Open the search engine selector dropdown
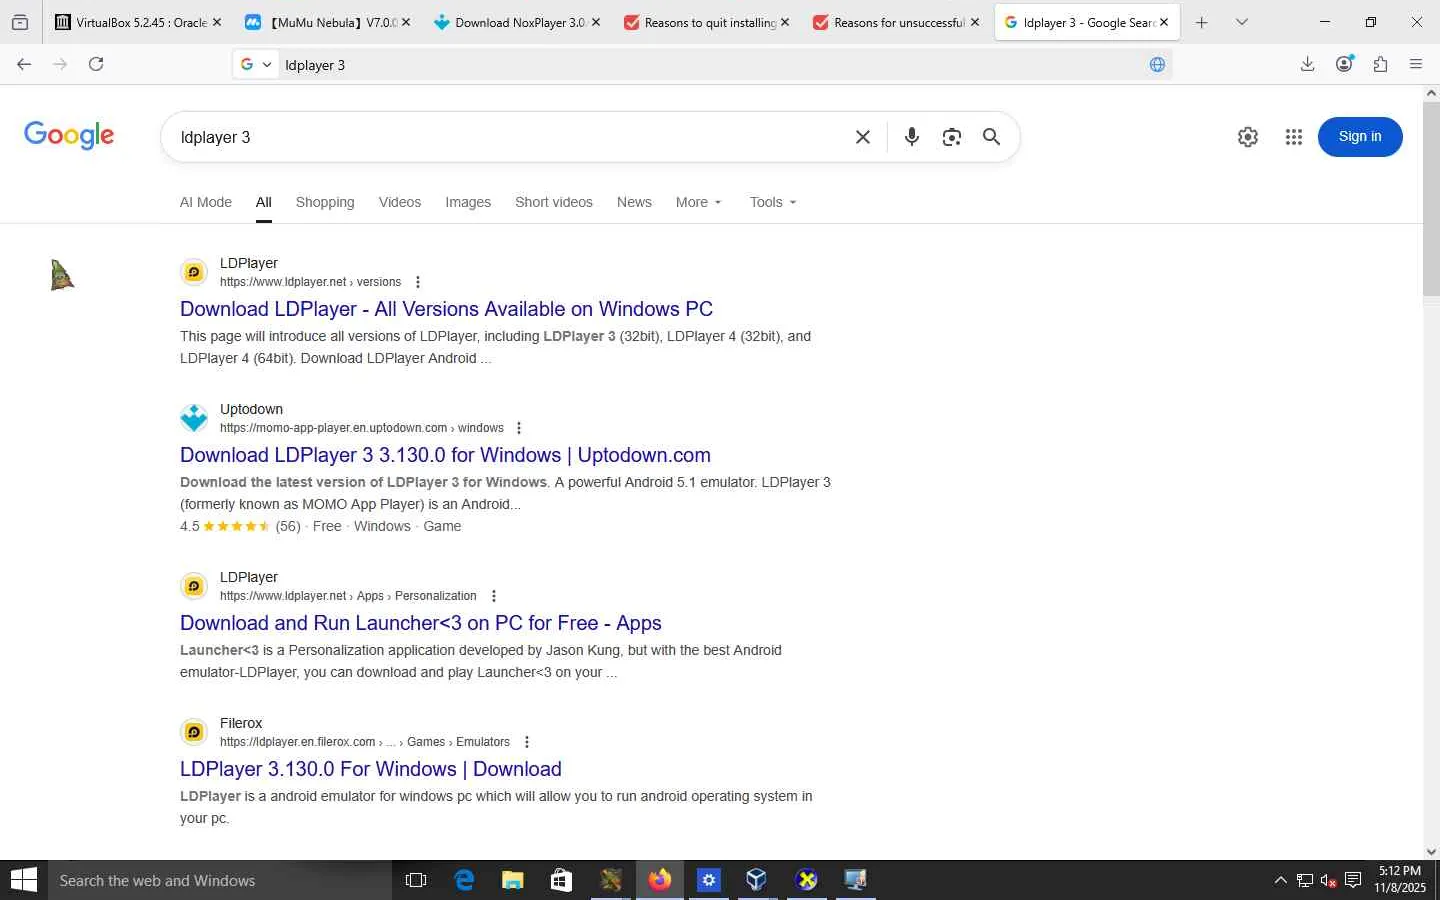 pos(257,65)
